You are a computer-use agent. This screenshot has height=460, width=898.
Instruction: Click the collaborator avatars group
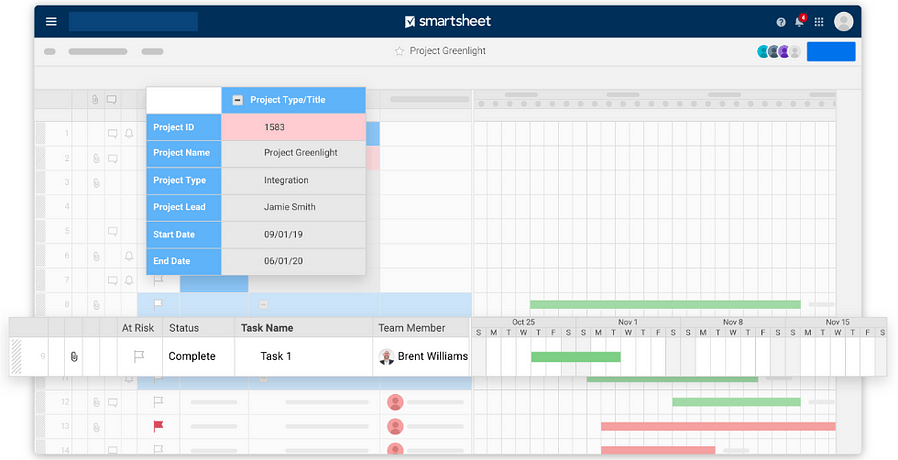pos(778,52)
